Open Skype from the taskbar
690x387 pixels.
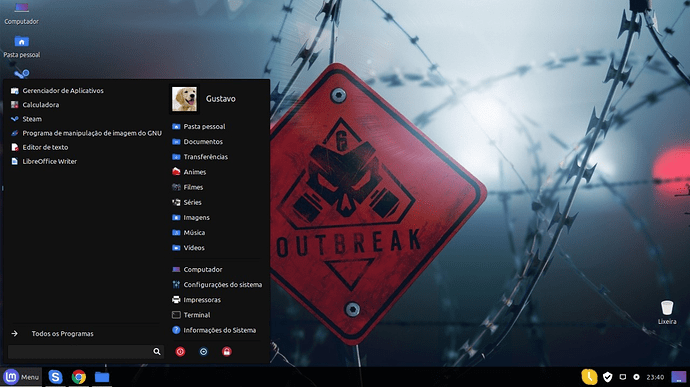(55, 377)
